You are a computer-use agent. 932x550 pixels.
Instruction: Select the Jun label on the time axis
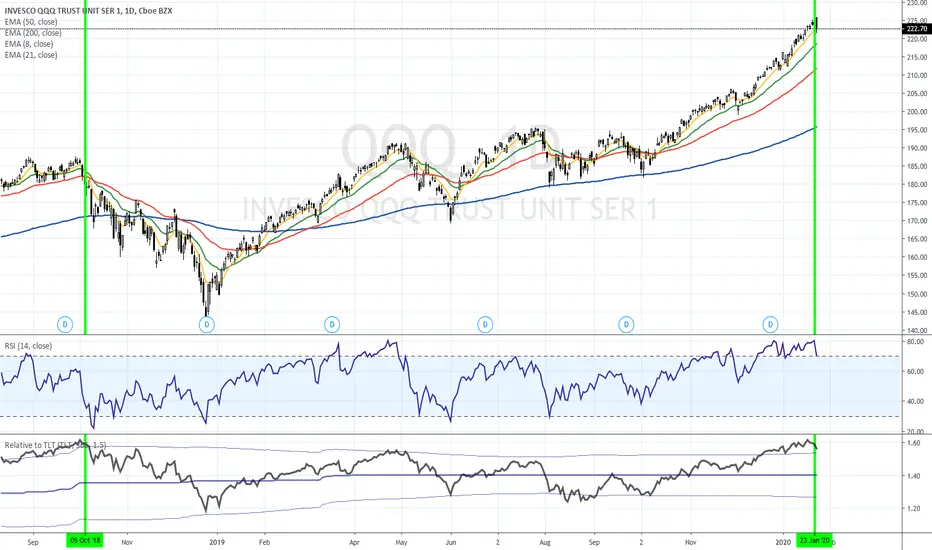(451, 542)
